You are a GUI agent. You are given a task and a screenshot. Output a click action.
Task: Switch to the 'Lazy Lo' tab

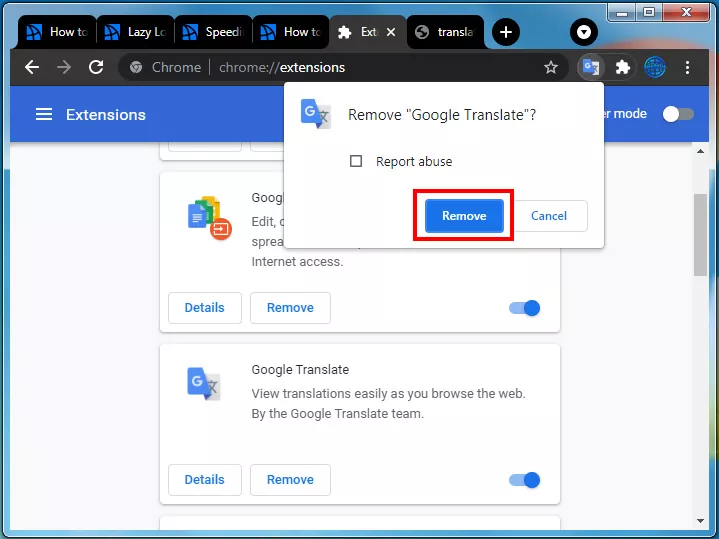136,32
